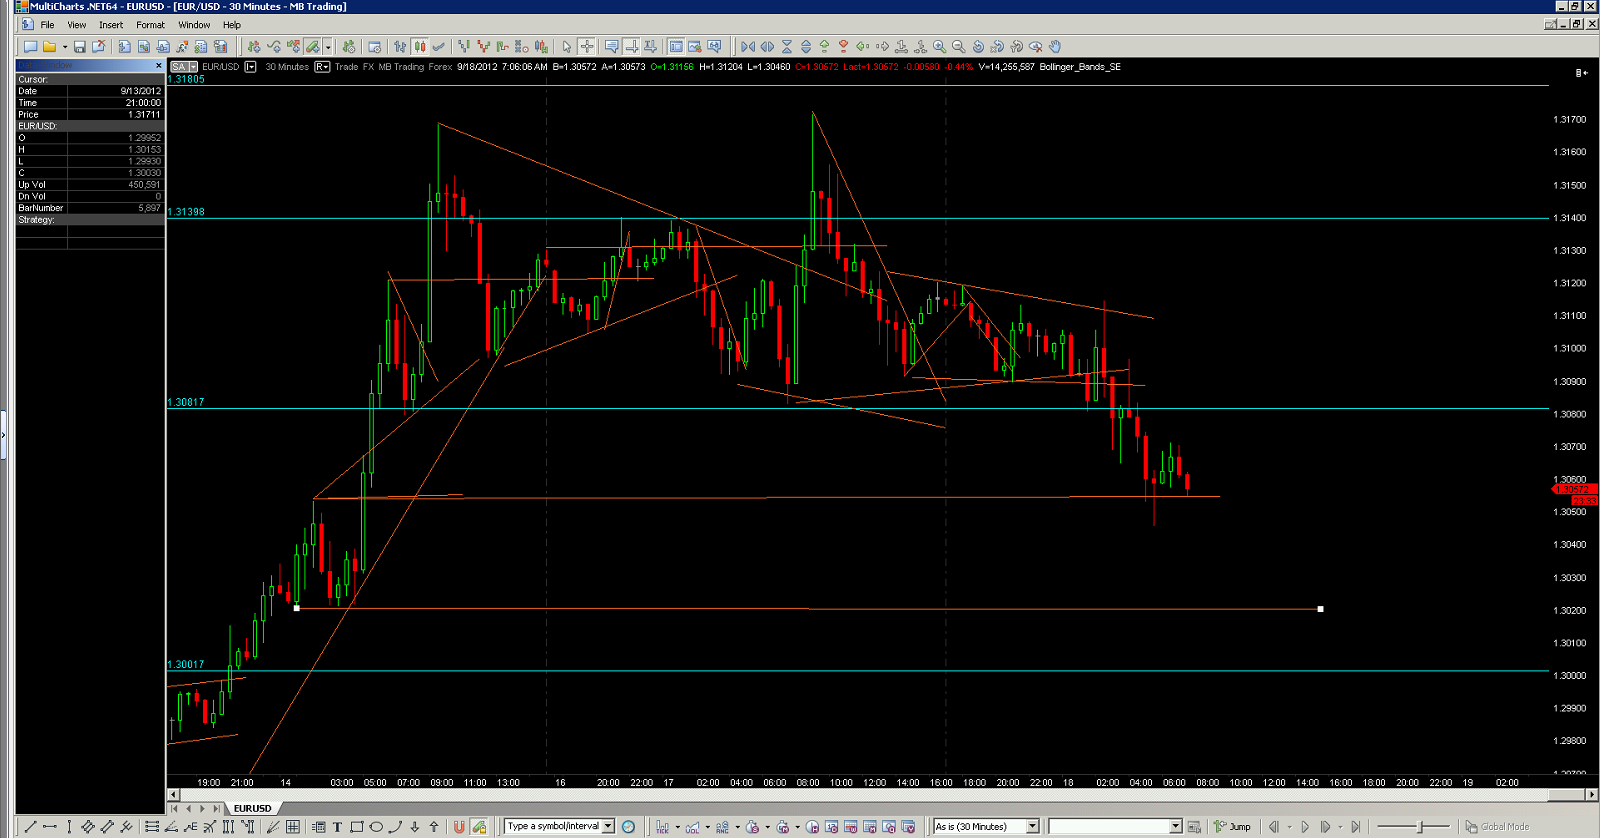
Task: Open the Help menu
Action: 232,25
